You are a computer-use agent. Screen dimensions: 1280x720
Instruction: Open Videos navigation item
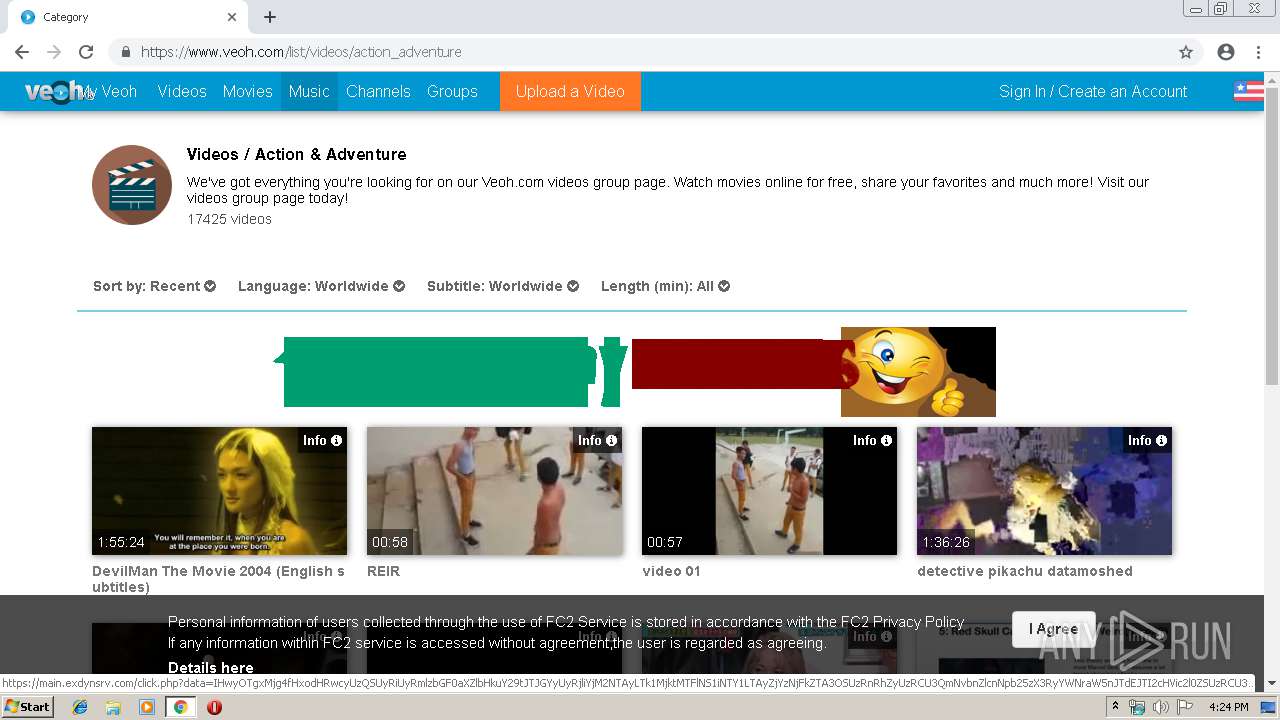(182, 91)
